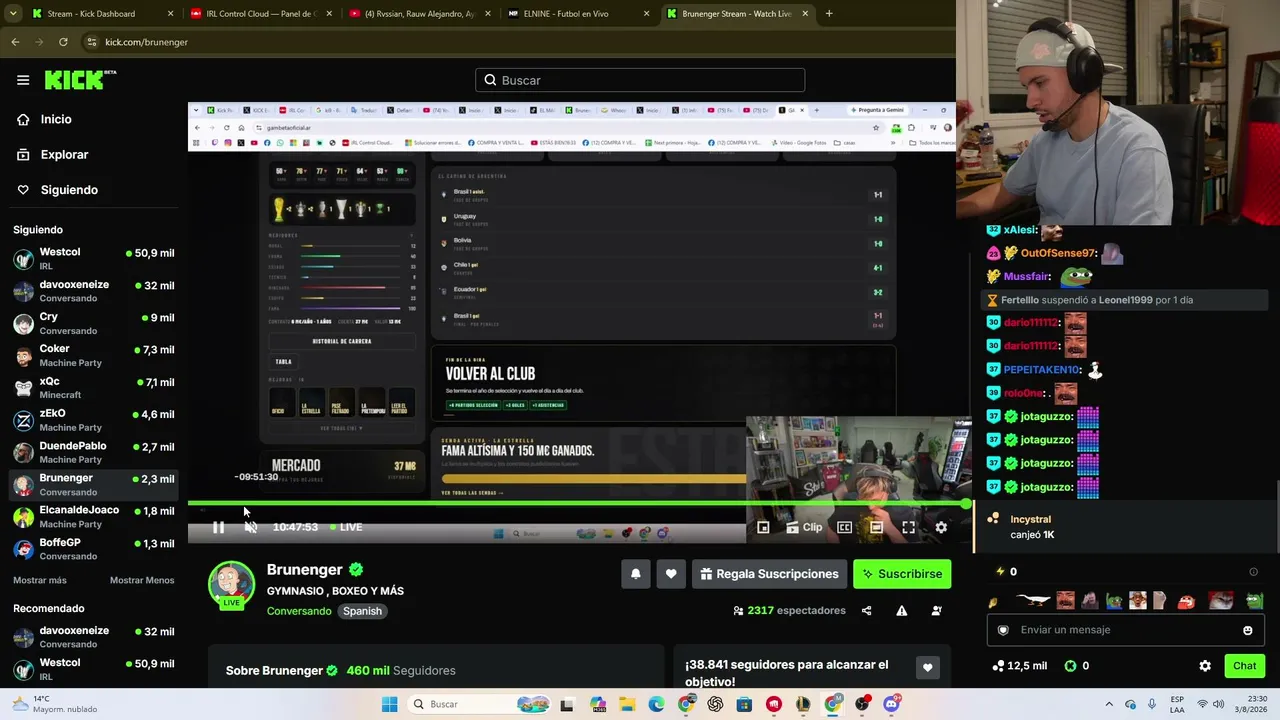1280x720 pixels.
Task: Open Coker channel in the sidebar
Action: point(94,355)
